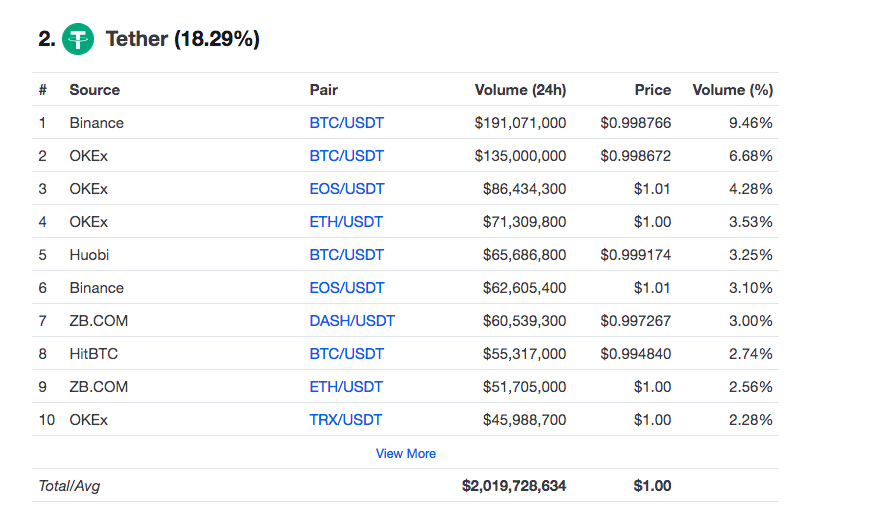
Task: Click the 4.28% volume percentage
Action: [x=750, y=189]
